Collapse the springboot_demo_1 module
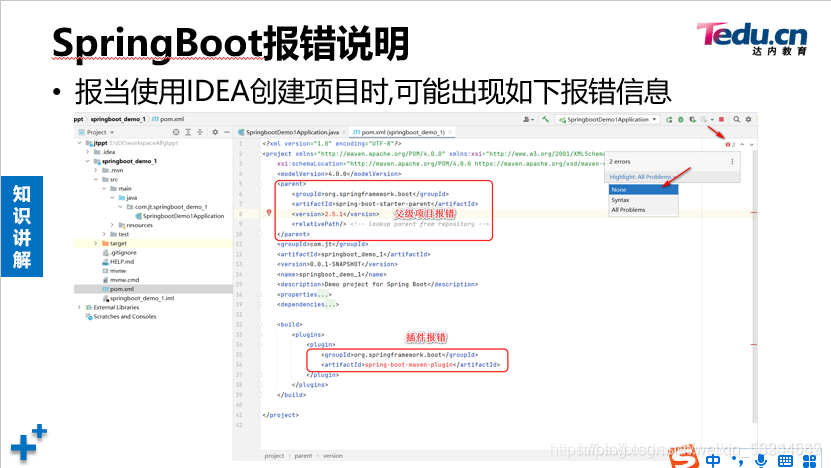 87,161
